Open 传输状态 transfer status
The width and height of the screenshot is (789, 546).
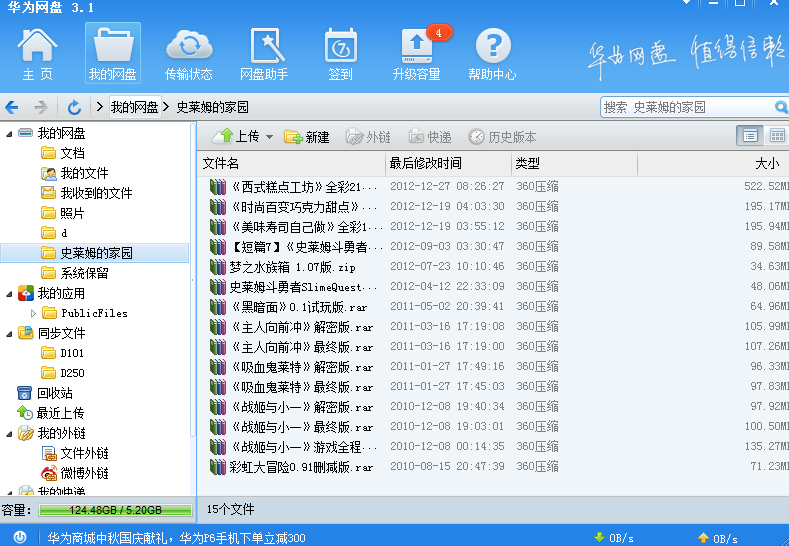(x=189, y=54)
